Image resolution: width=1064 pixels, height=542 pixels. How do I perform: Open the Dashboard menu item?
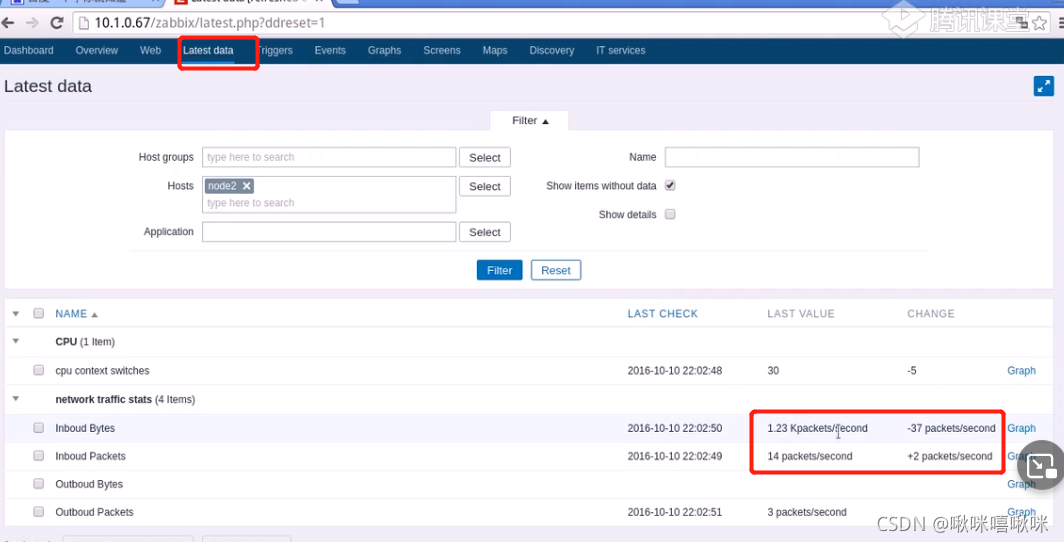click(x=28, y=50)
